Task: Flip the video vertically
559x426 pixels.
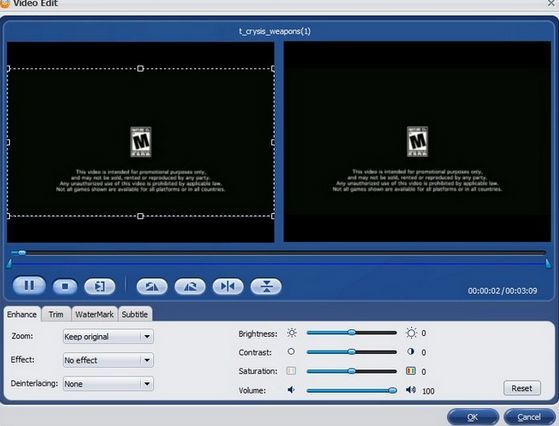Action: tap(266, 286)
